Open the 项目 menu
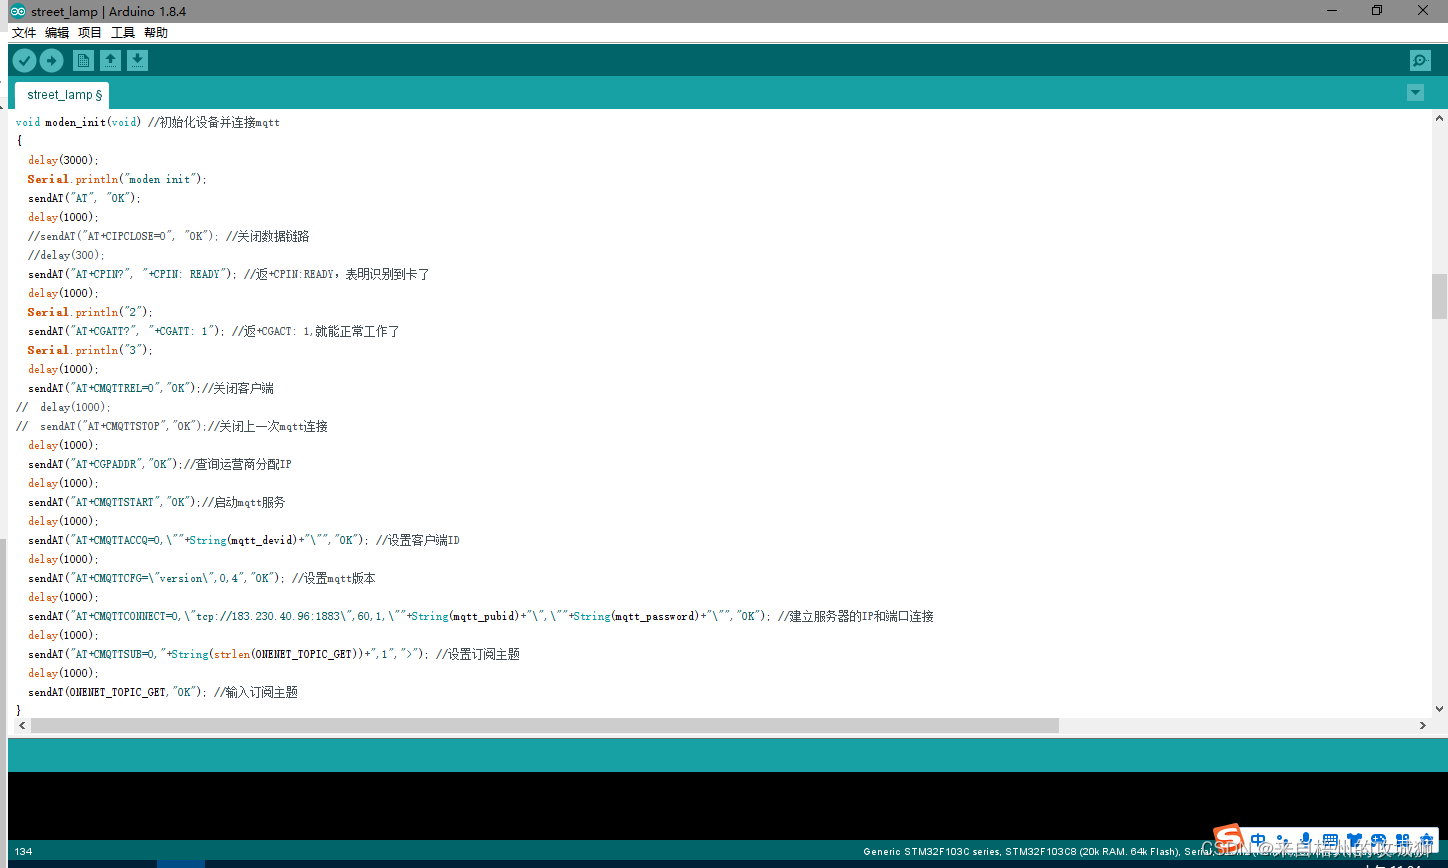 pos(90,33)
